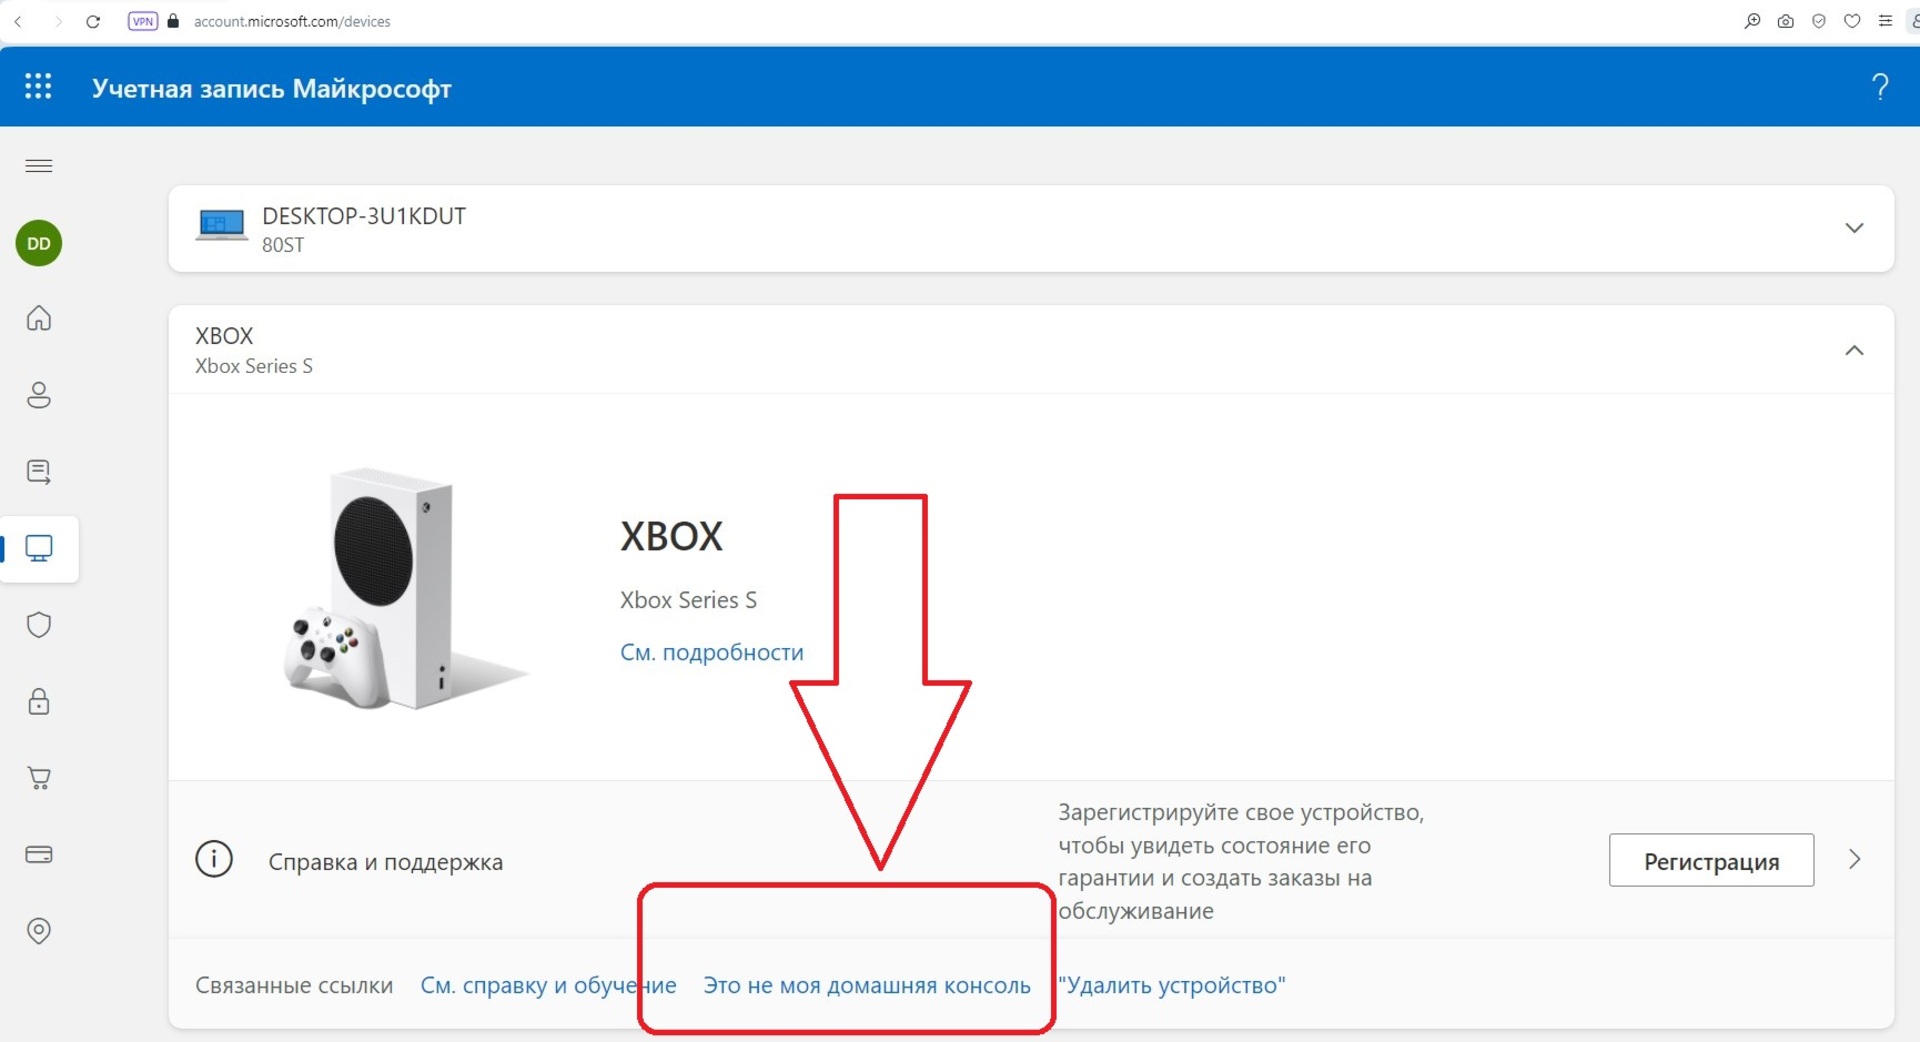This screenshot has height=1042, width=1920.
Task: Select the Devices monitor icon
Action: click(39, 548)
